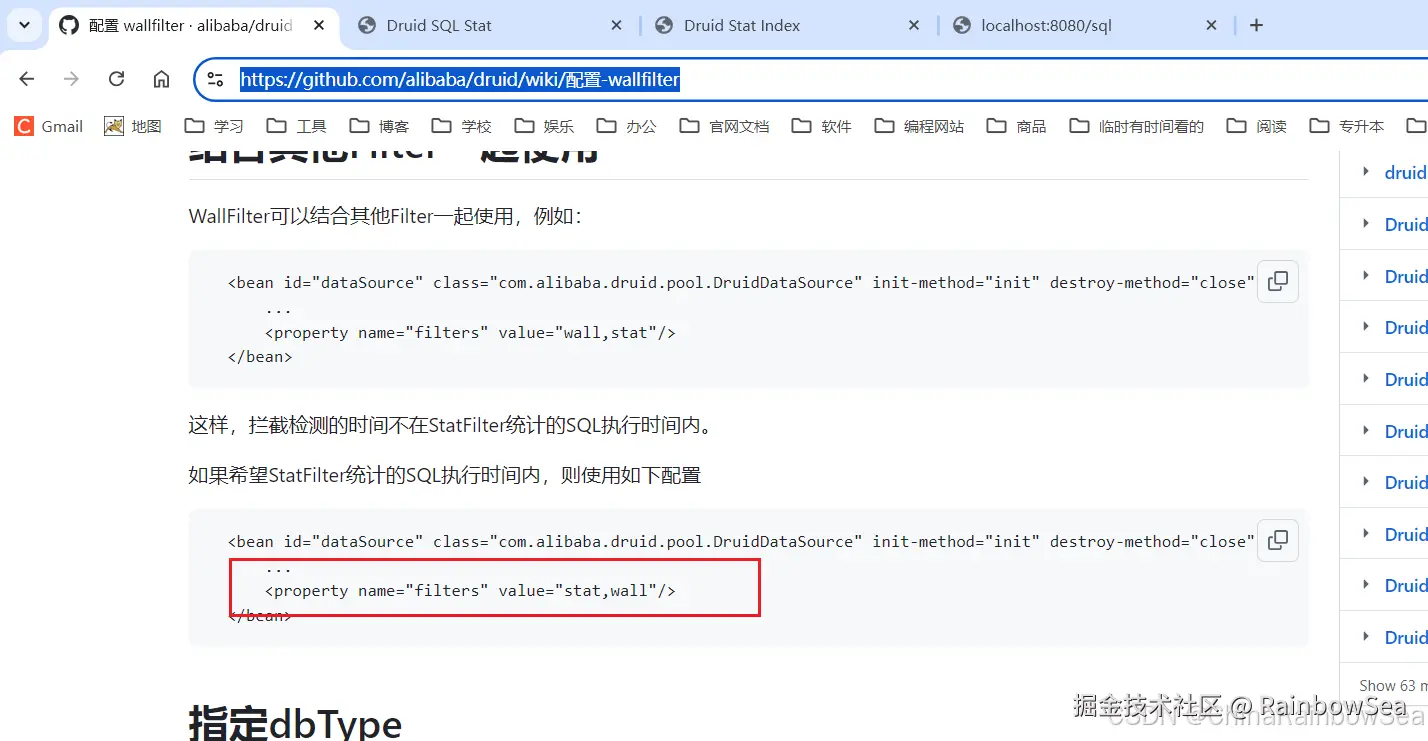1428x741 pixels.
Task: Click the sentence 如果希望StatFilter统计的SQL执行时间内，则使用如下配置
Action: [x=445, y=475]
